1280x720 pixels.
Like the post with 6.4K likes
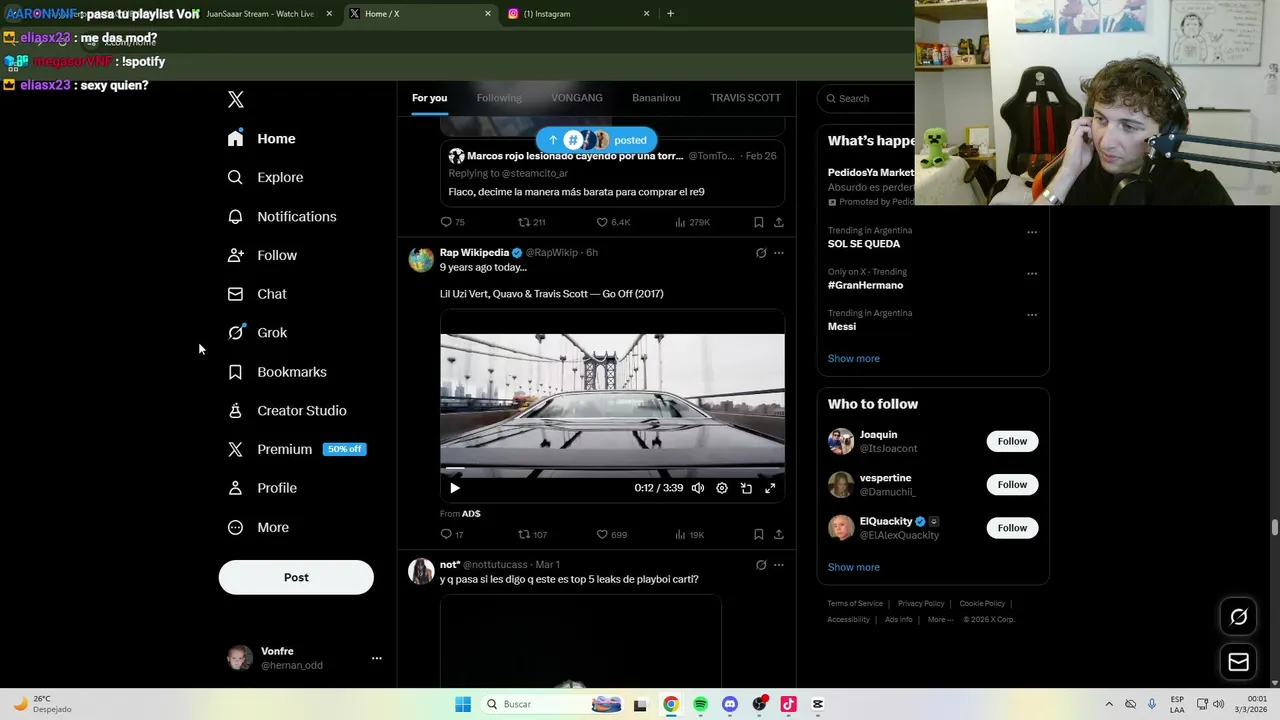(613, 222)
